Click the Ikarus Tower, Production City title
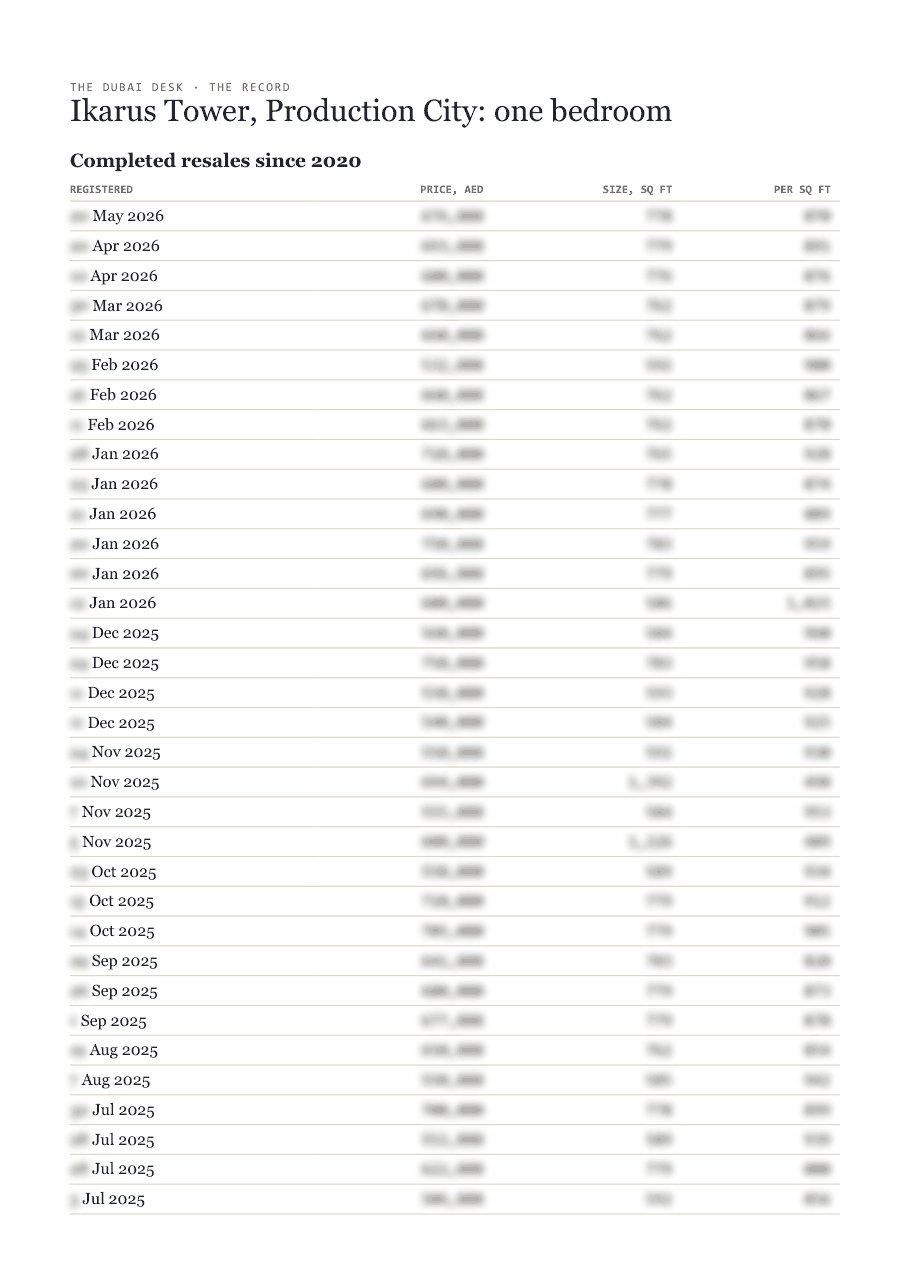The height and width of the screenshot is (1288, 911). 370,111
